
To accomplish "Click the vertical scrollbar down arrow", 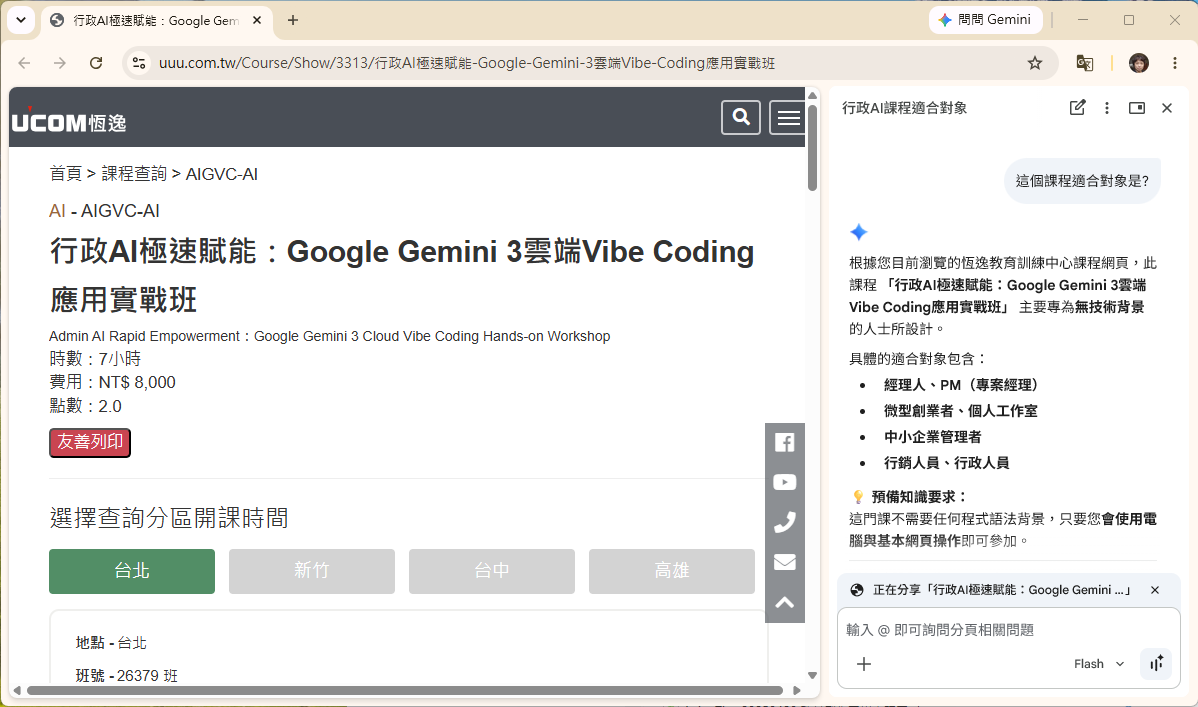I will pos(812,675).
